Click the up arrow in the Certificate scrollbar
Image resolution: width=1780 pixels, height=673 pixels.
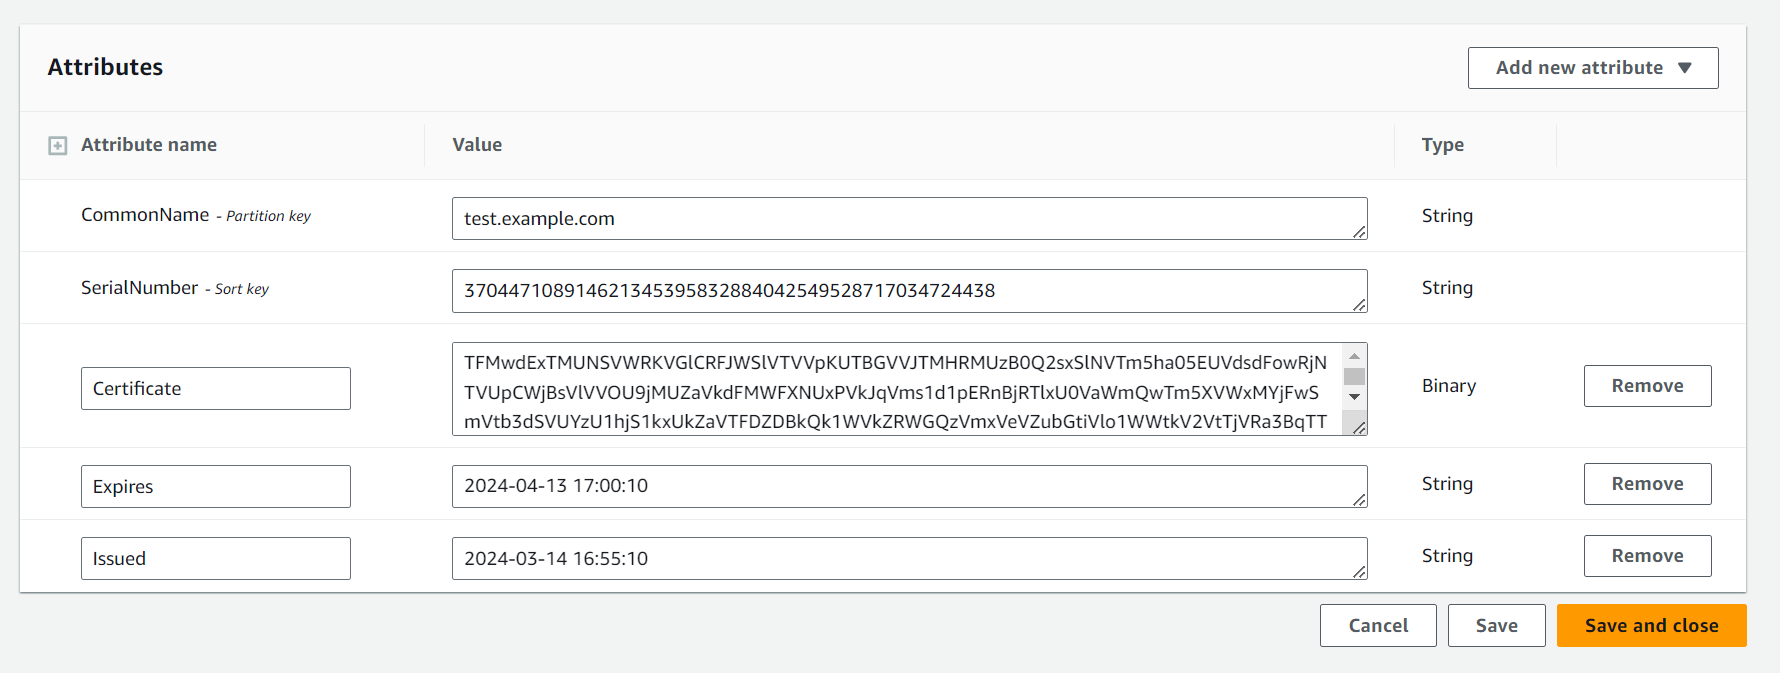click(1355, 356)
